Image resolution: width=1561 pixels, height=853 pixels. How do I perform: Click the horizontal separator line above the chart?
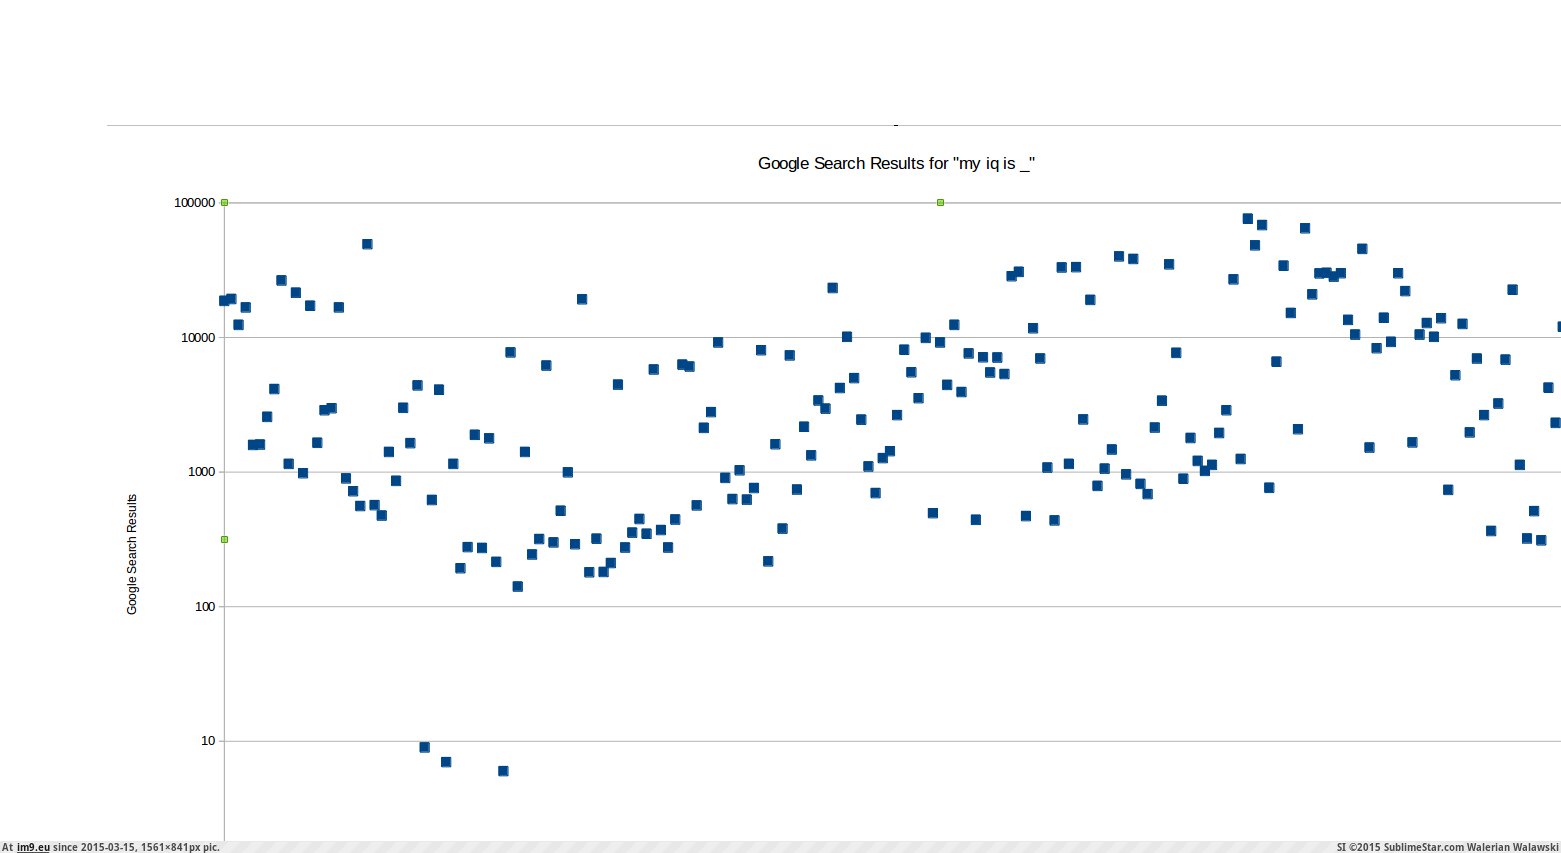point(834,125)
